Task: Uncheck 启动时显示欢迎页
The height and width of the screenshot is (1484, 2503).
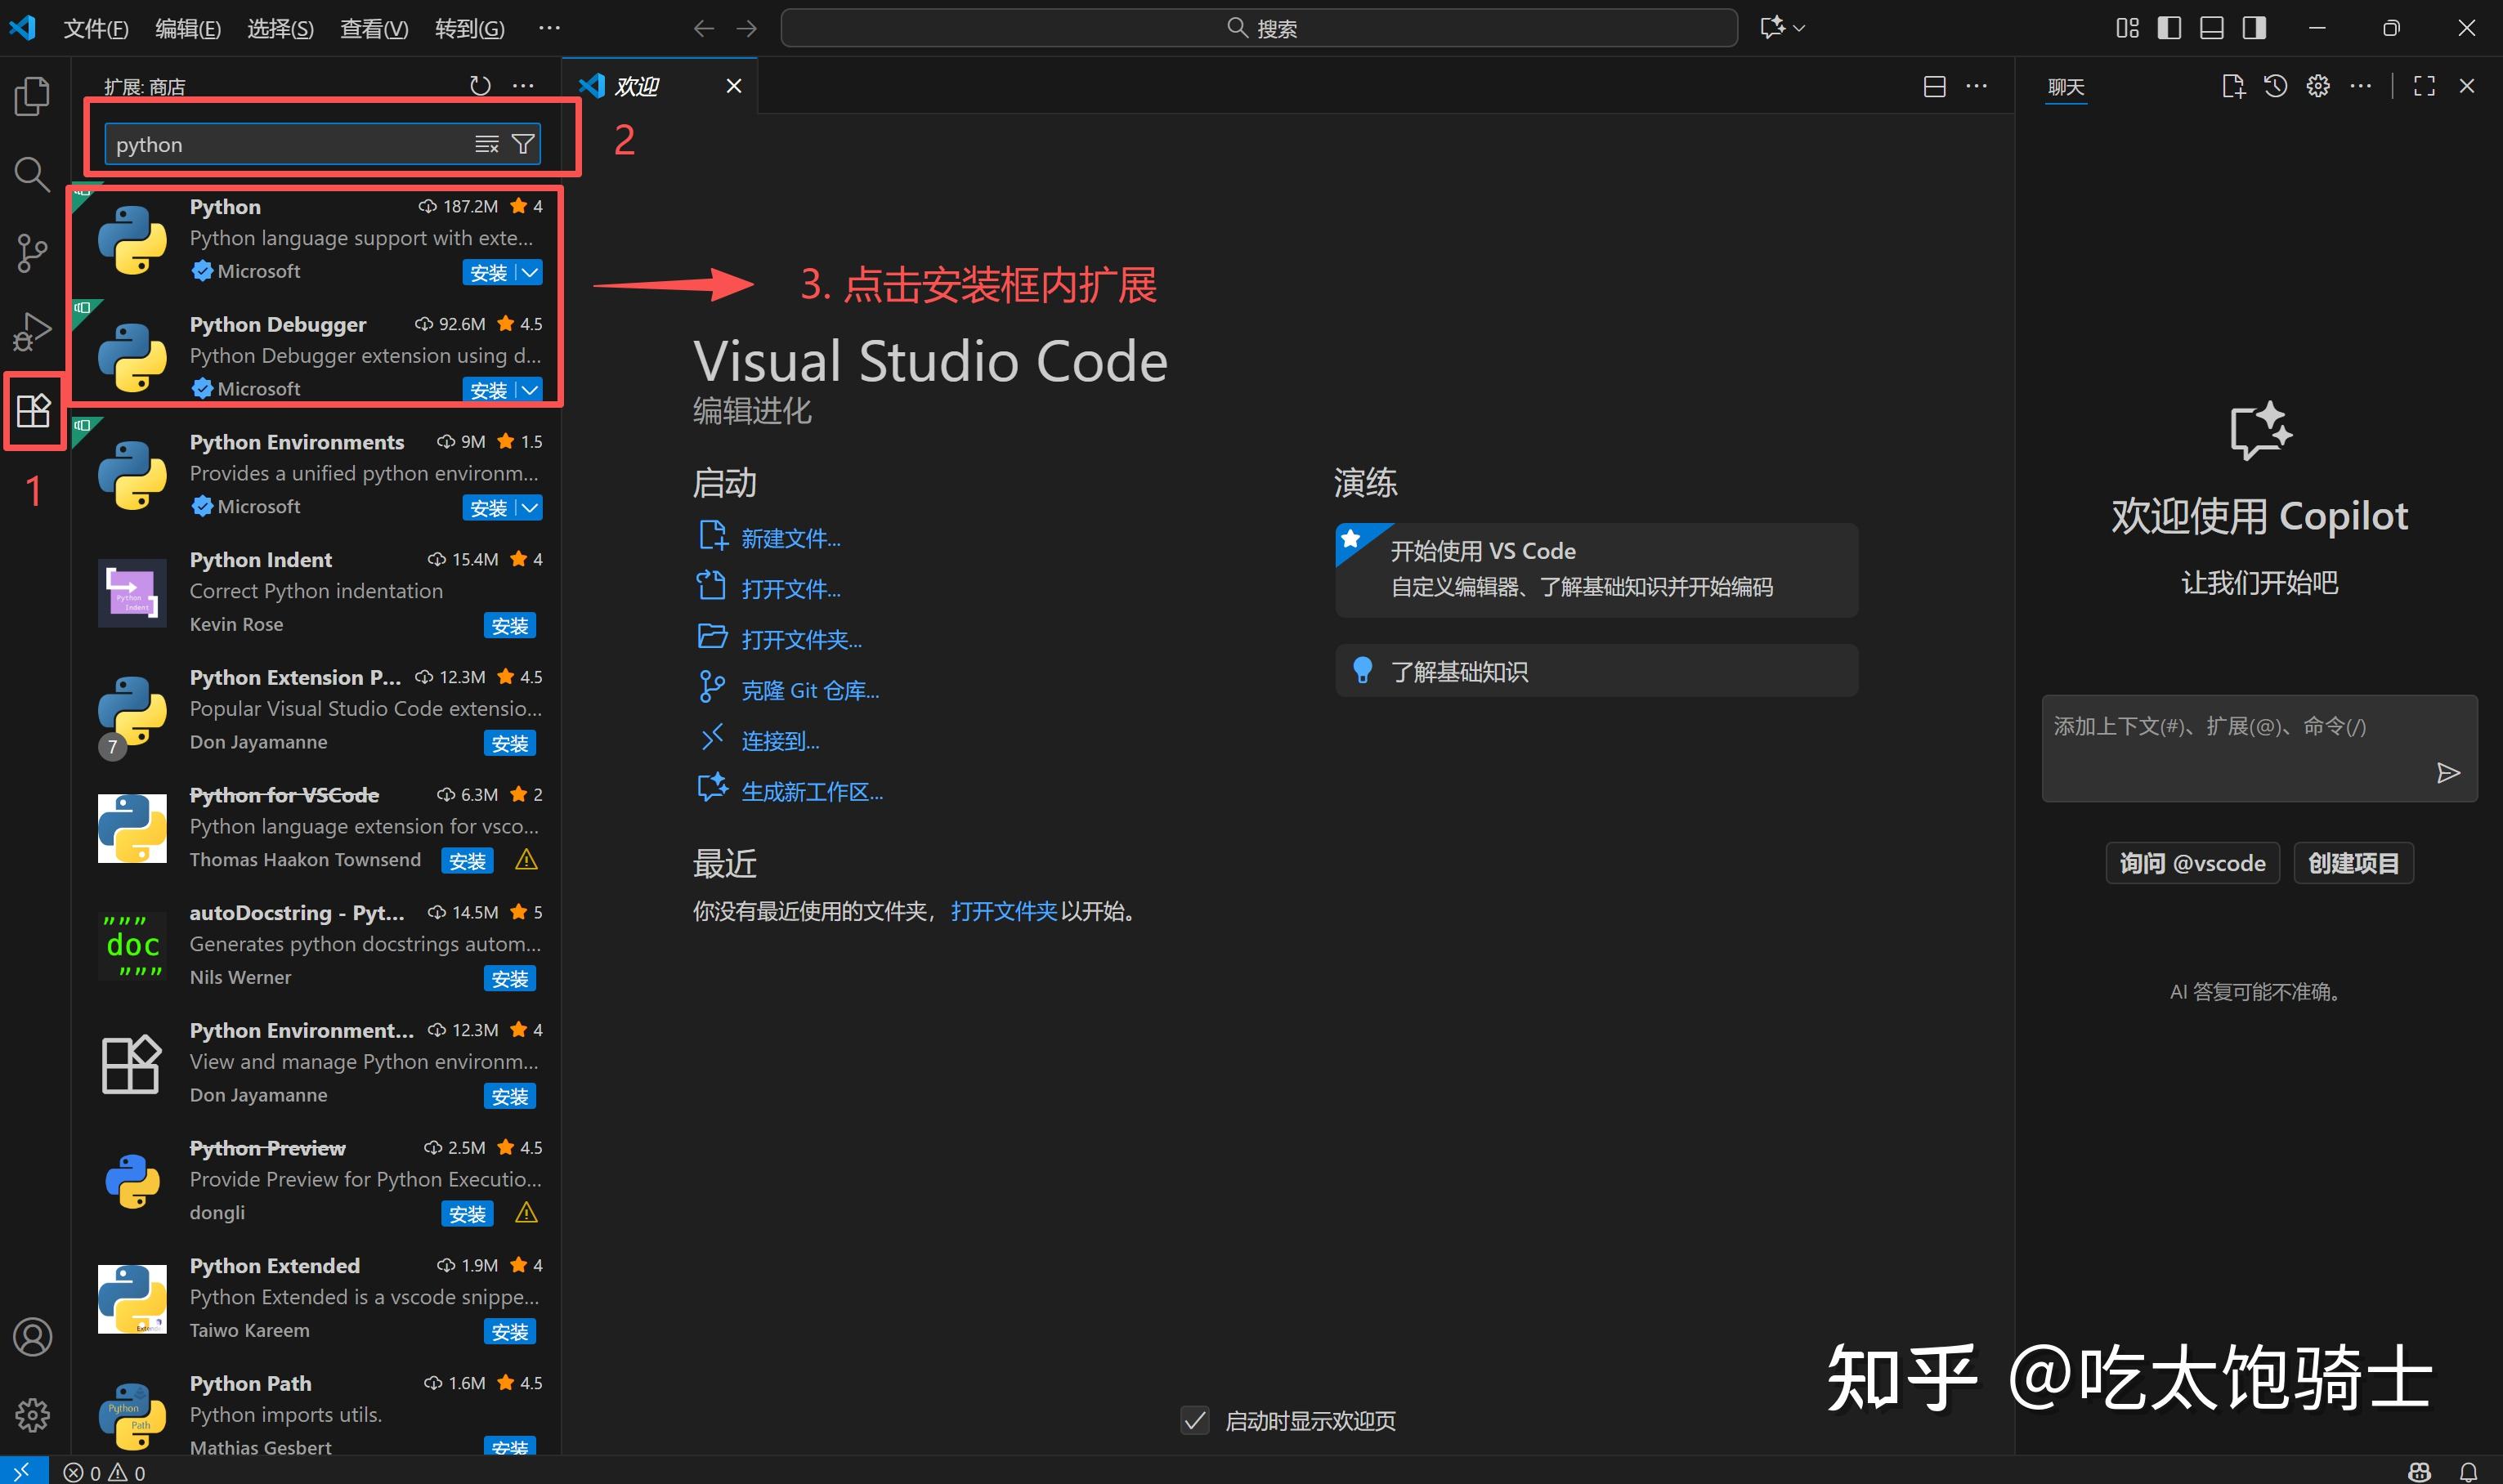Action: point(1194,1420)
